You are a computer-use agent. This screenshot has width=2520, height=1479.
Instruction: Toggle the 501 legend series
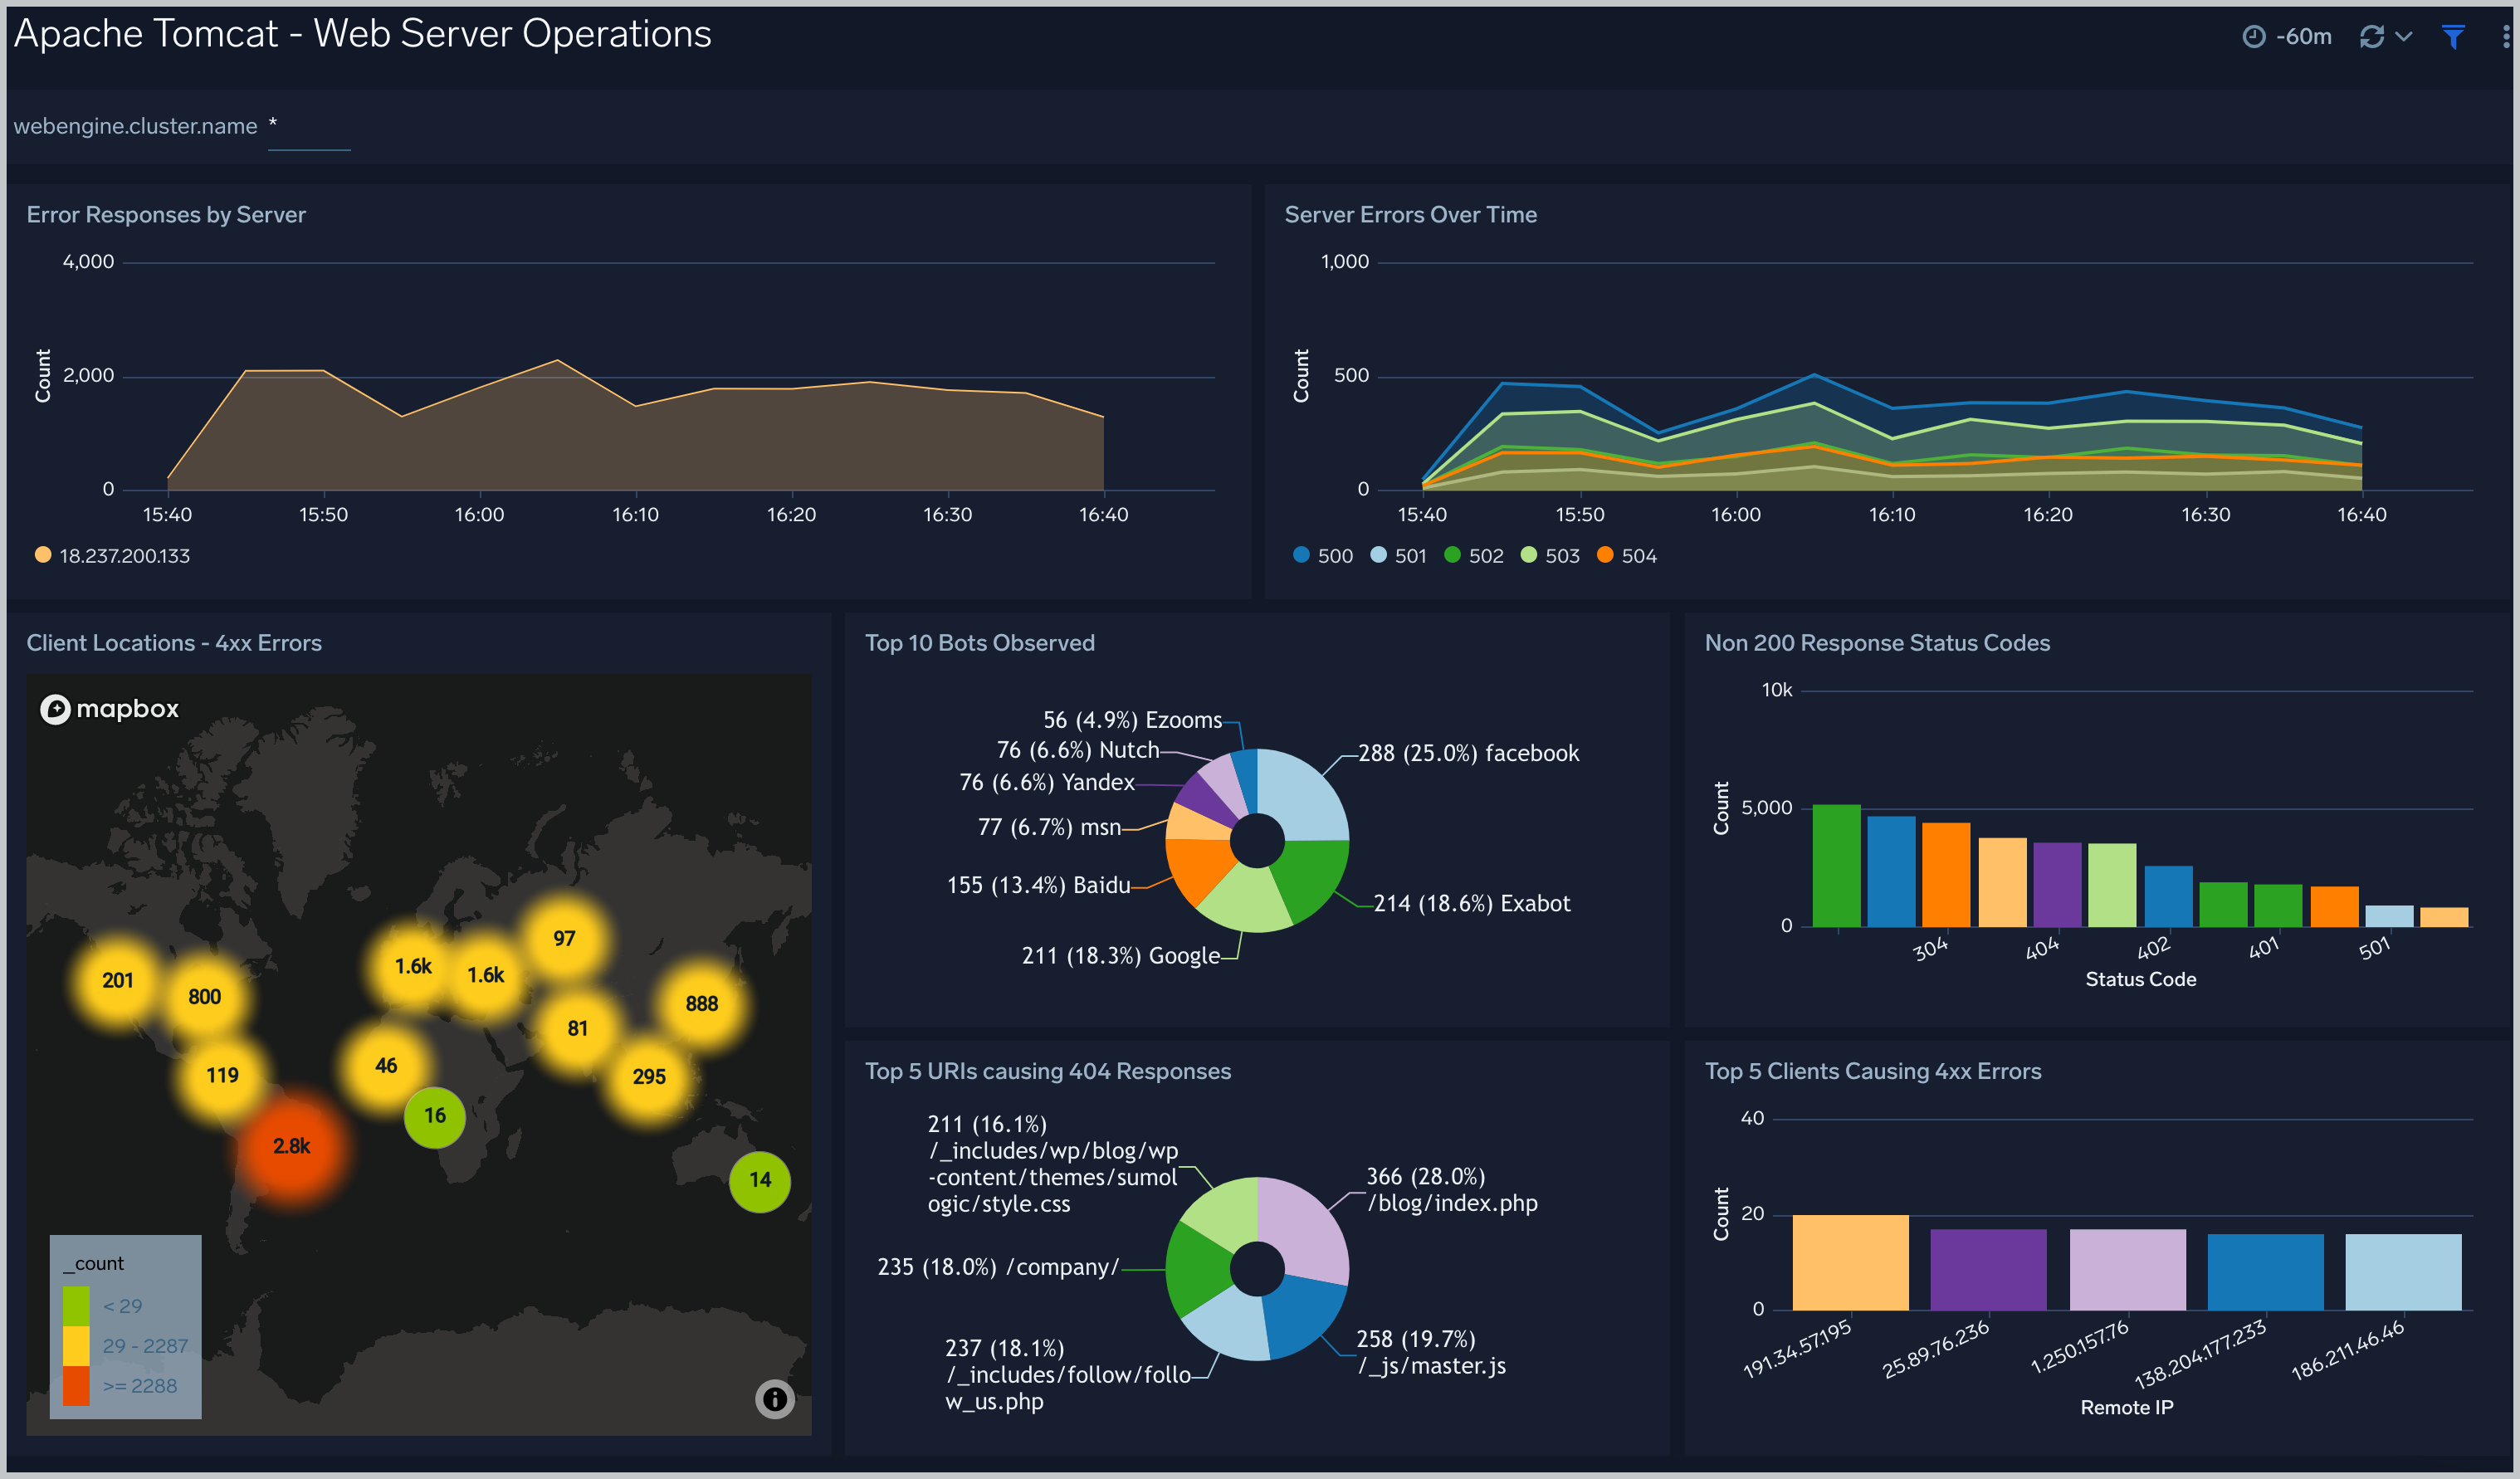pyautogui.click(x=1398, y=555)
